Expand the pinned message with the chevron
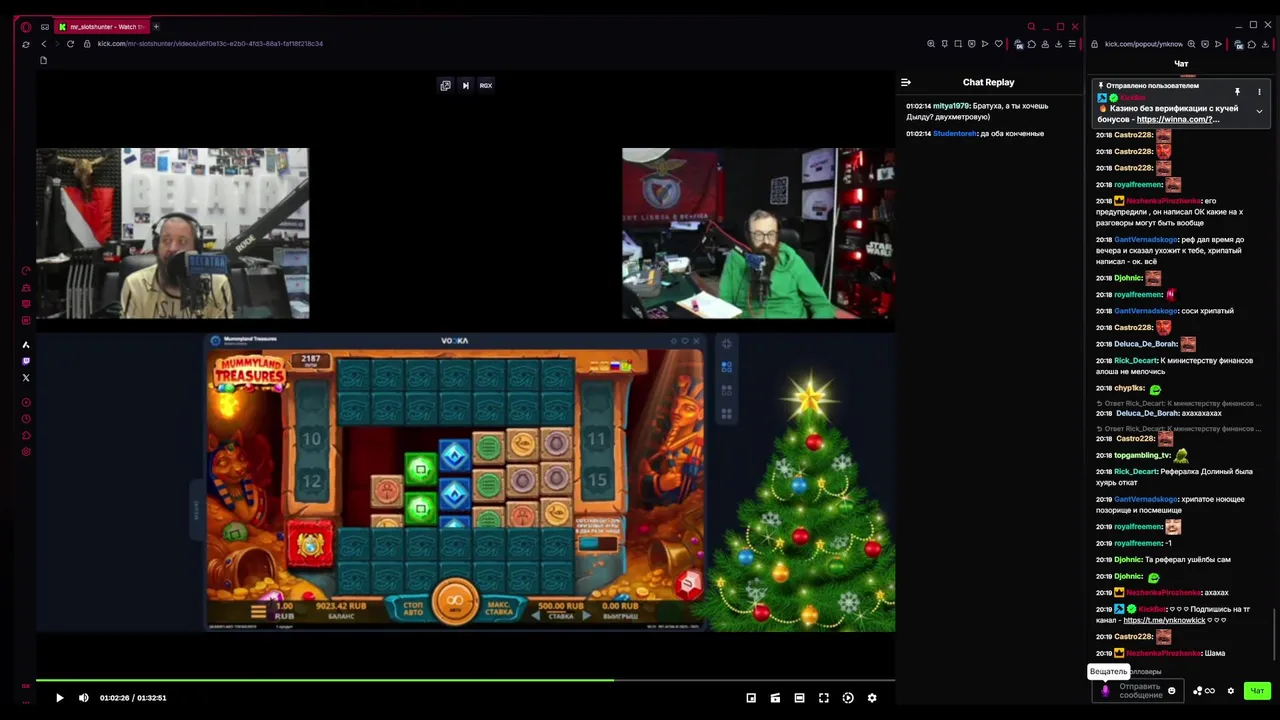This screenshot has width=1280, height=720. pos(1259,111)
